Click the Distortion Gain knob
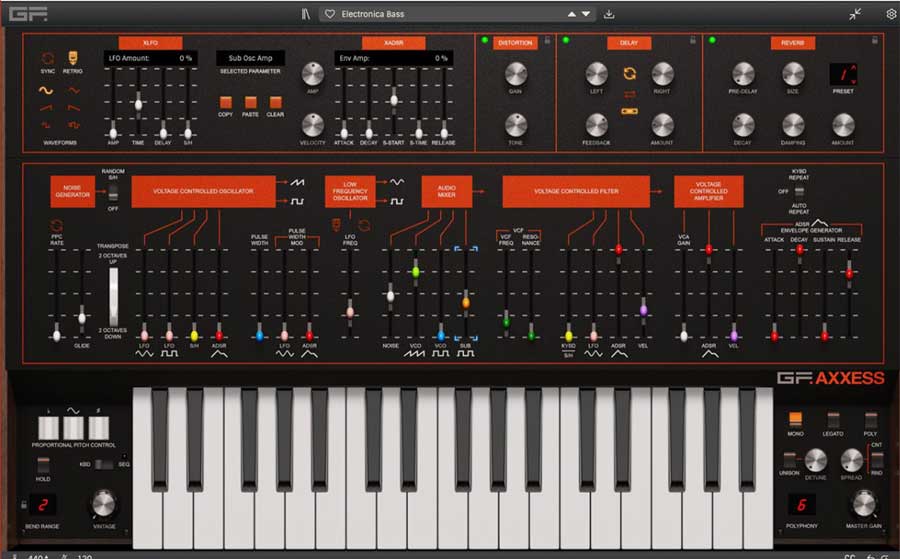900x559 pixels. point(515,74)
